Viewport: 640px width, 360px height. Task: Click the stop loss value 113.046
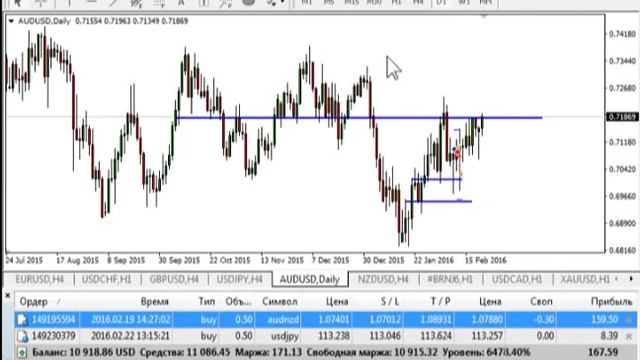[x=385, y=336]
